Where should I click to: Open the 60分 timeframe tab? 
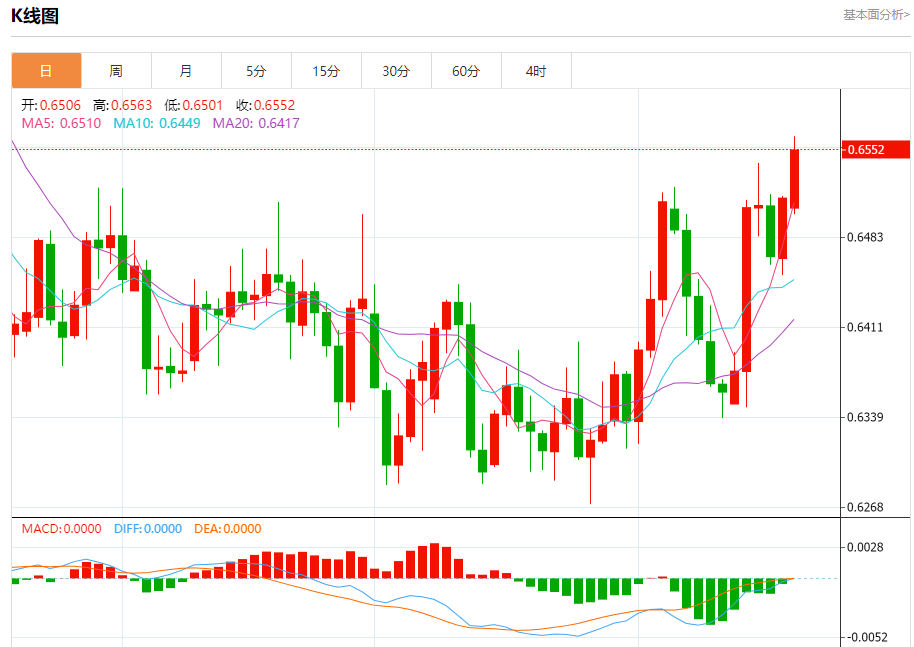466,71
